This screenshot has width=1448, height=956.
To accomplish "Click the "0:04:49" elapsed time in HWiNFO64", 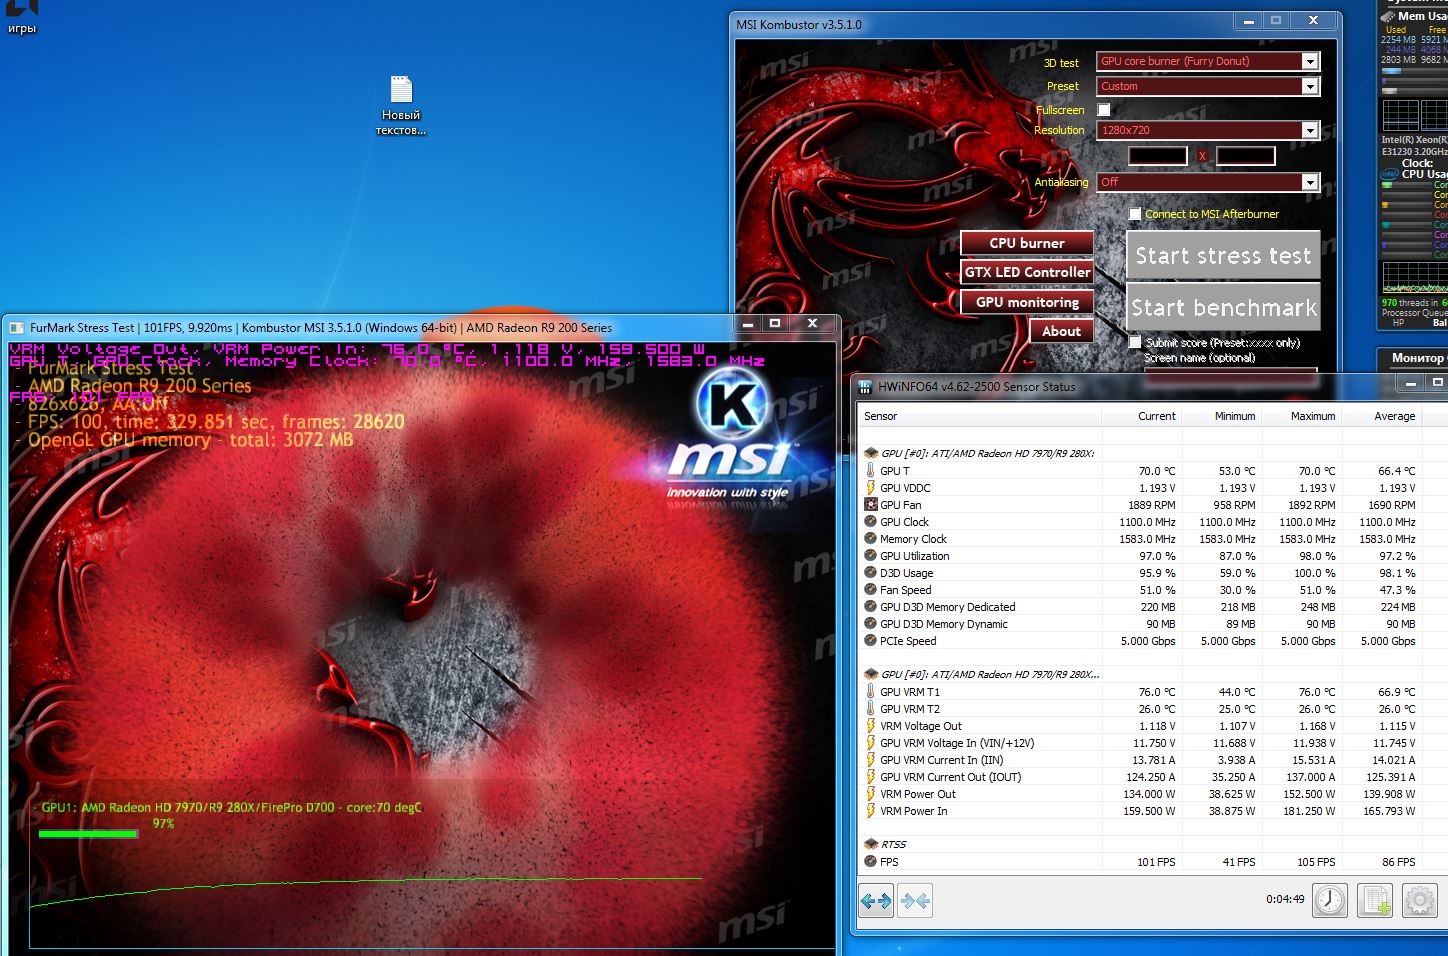I will [x=1285, y=899].
